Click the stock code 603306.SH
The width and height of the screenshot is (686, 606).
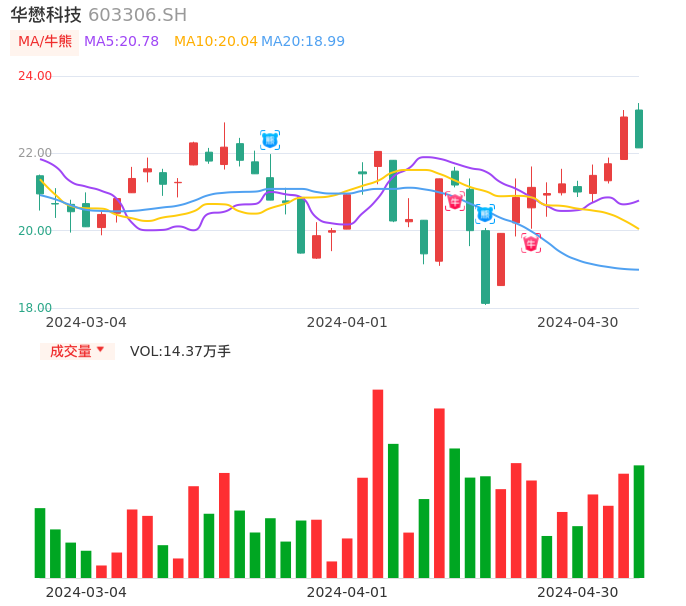pos(138,15)
